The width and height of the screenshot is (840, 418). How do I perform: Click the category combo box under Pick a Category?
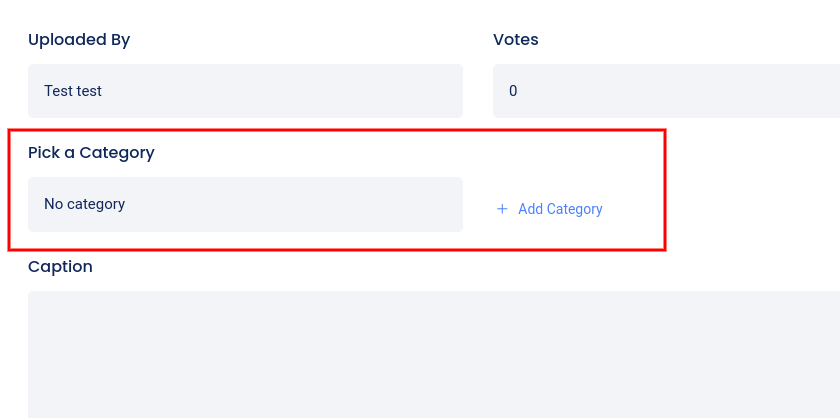click(x=245, y=204)
